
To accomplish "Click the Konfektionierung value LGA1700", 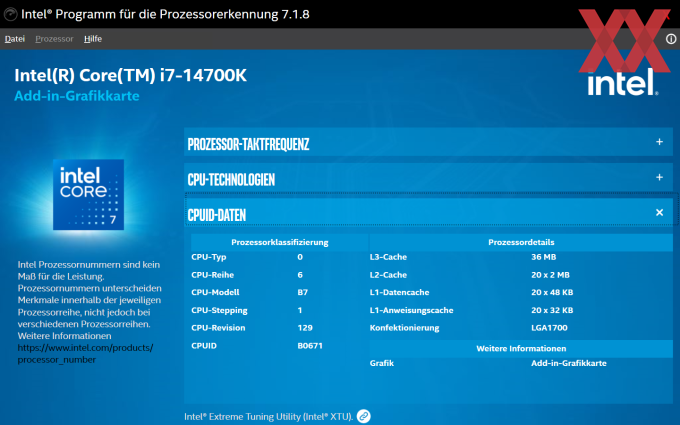I will coord(549,328).
